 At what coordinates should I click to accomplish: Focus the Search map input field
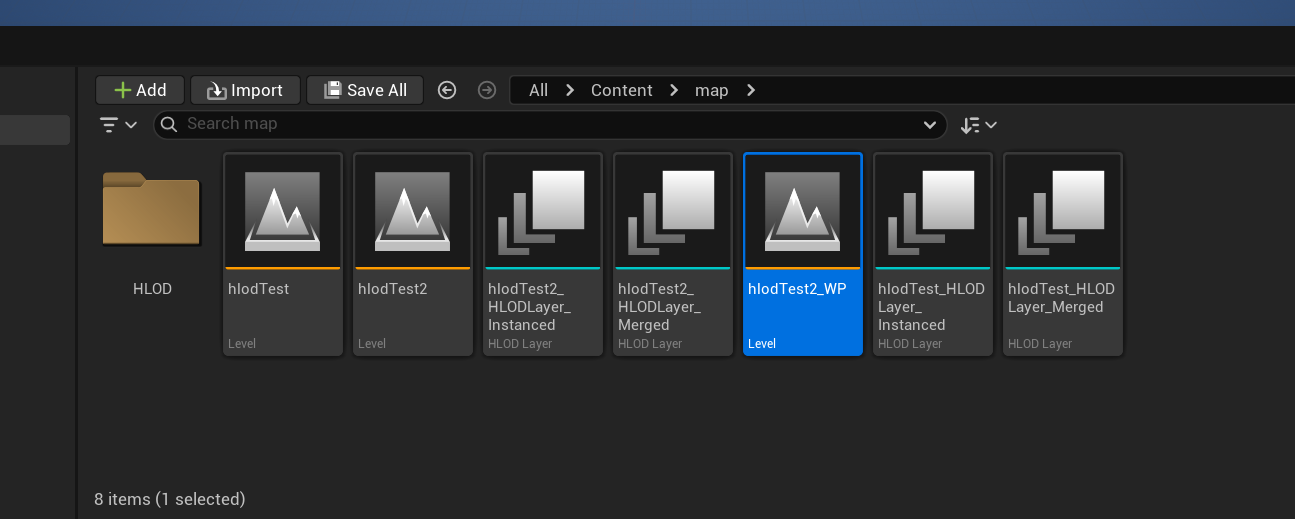coord(550,124)
